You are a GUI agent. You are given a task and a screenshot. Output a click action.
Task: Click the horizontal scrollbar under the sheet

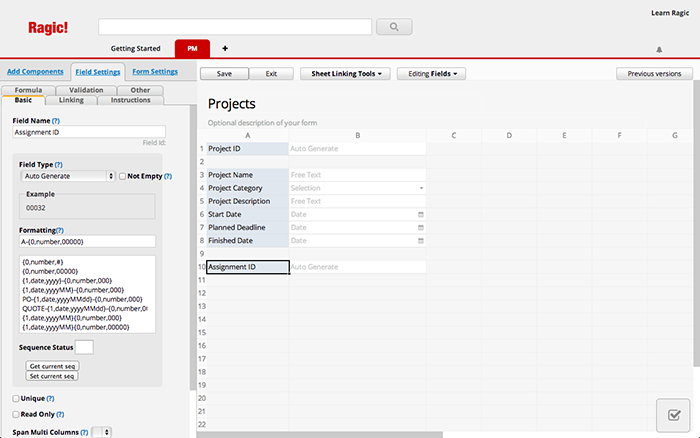coord(320,434)
